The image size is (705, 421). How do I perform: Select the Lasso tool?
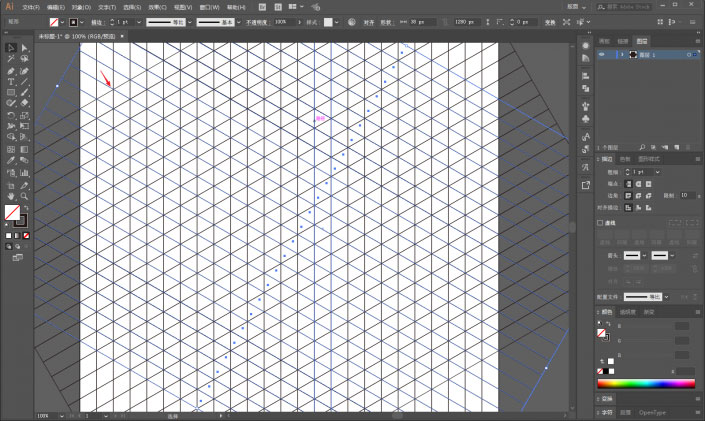pyautogui.click(x=24, y=59)
